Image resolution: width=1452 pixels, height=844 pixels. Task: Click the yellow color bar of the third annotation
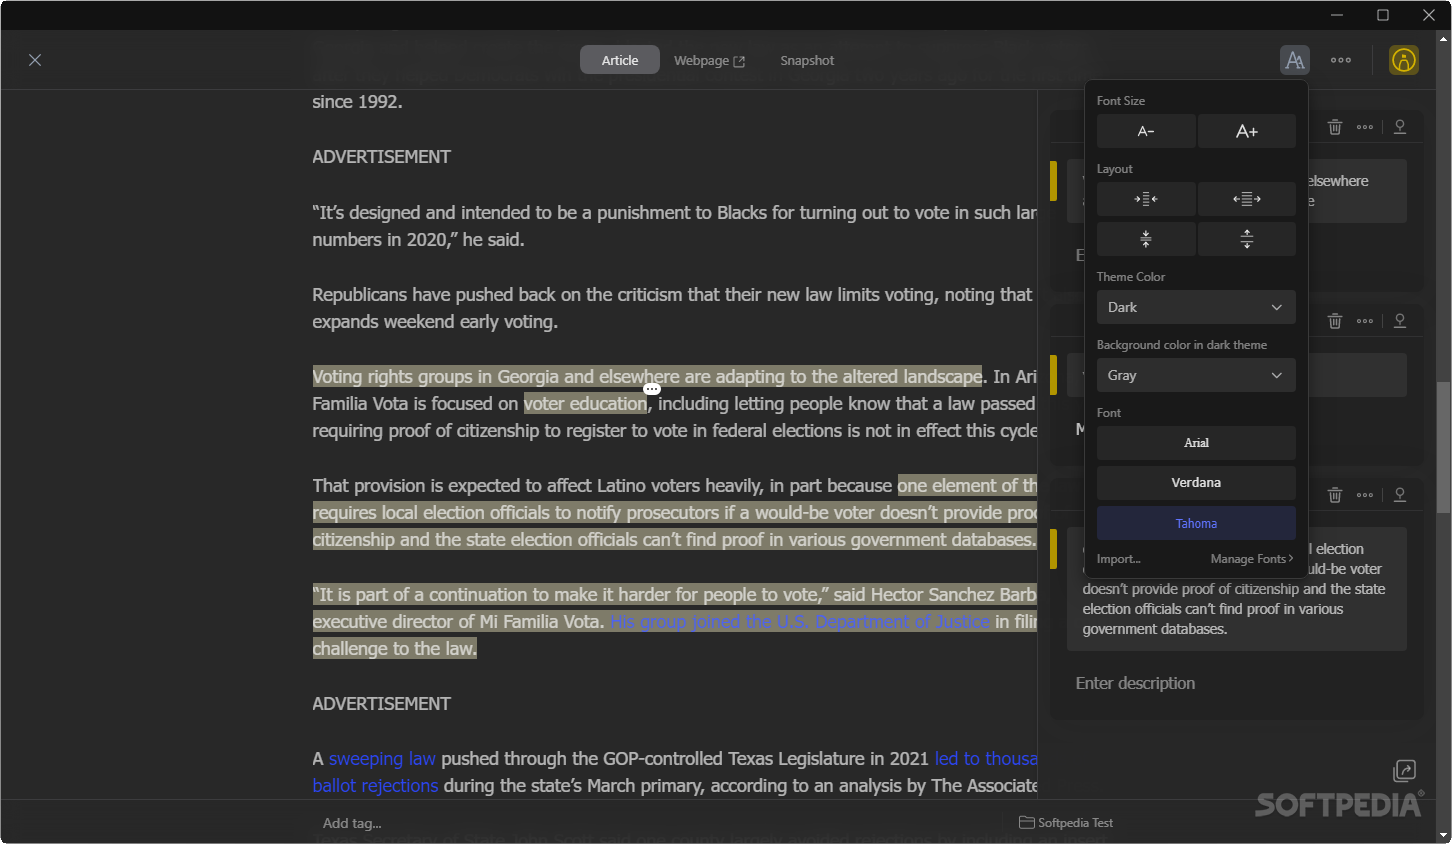[x=1053, y=548]
